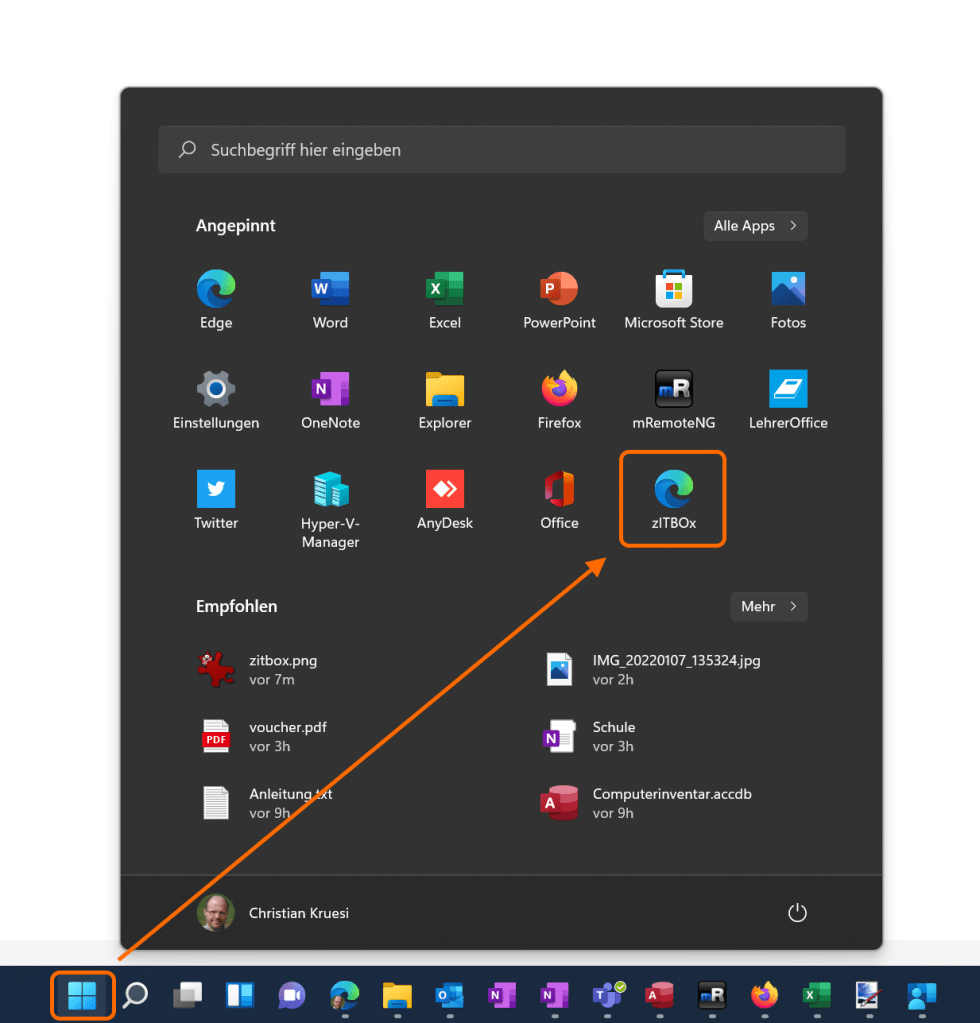
Task: Open the Twitter pinned tile
Action: [x=216, y=499]
